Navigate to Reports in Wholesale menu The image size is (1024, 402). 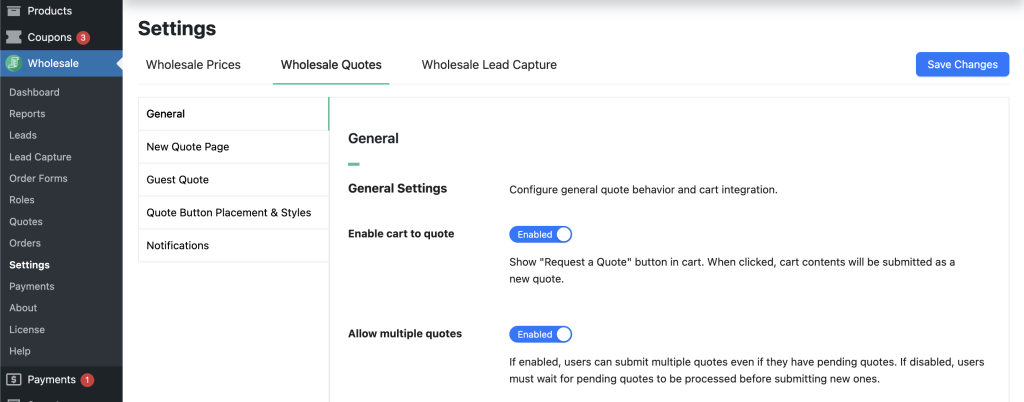tap(27, 114)
